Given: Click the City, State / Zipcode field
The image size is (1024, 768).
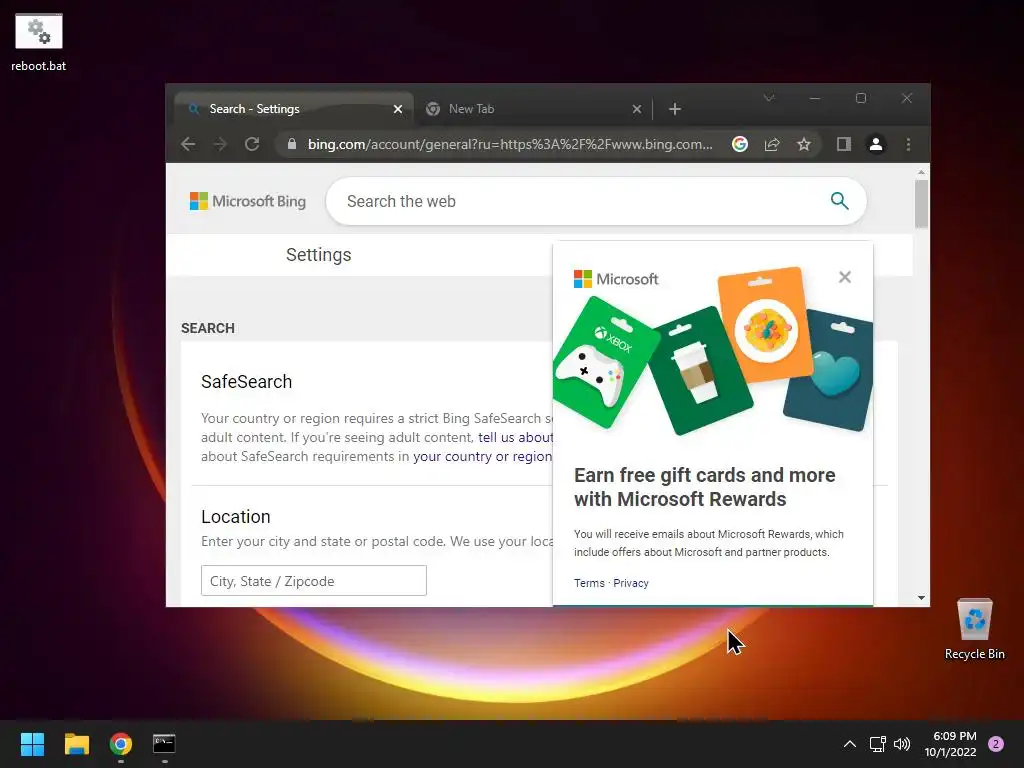Looking at the screenshot, I should click(x=313, y=581).
